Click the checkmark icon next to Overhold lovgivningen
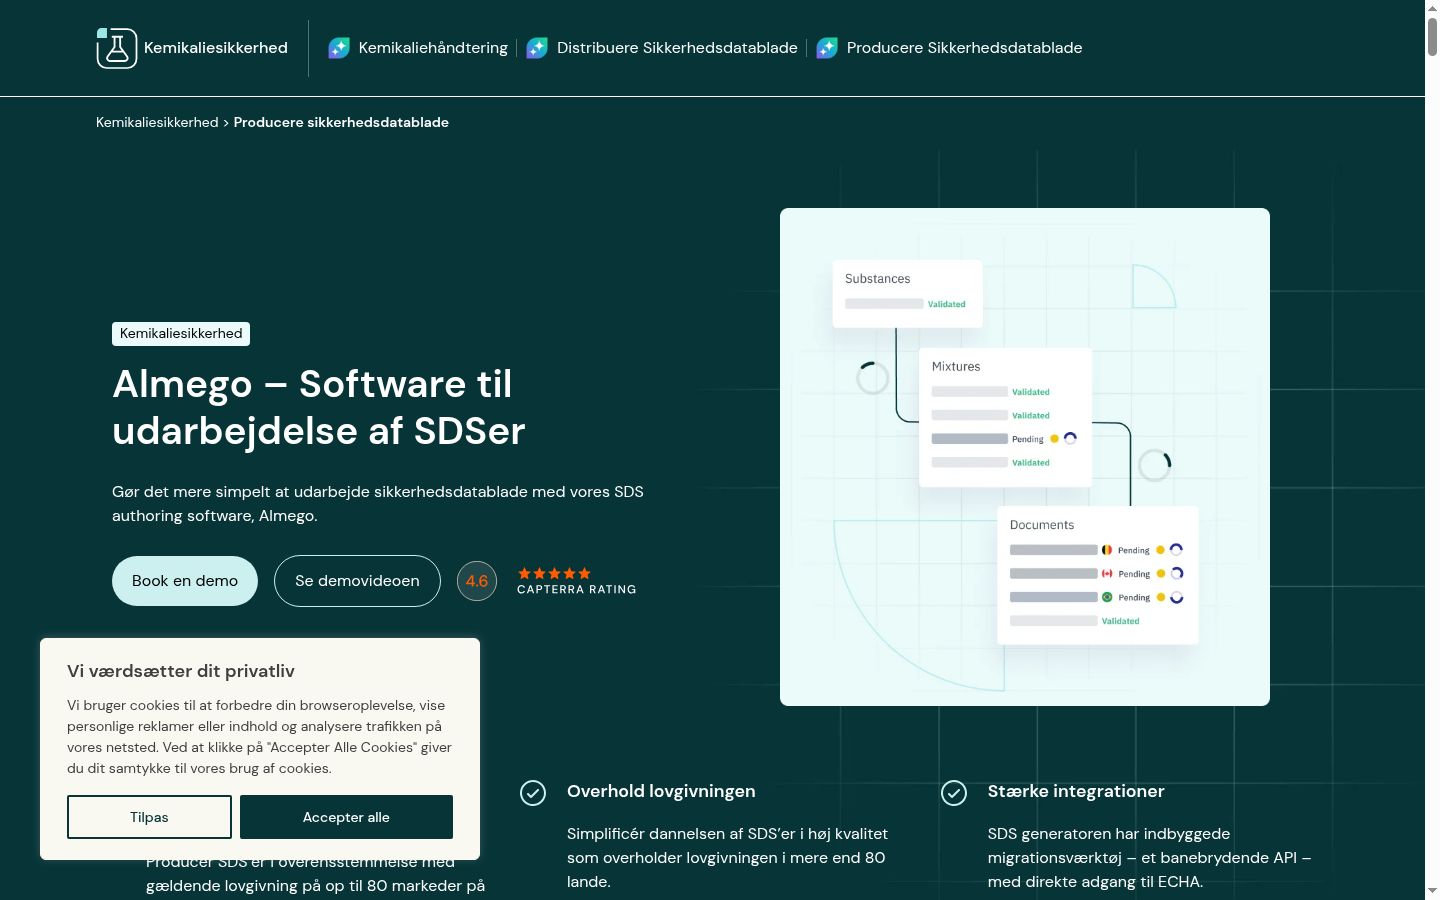Viewport: 1440px width, 900px height. point(533,793)
